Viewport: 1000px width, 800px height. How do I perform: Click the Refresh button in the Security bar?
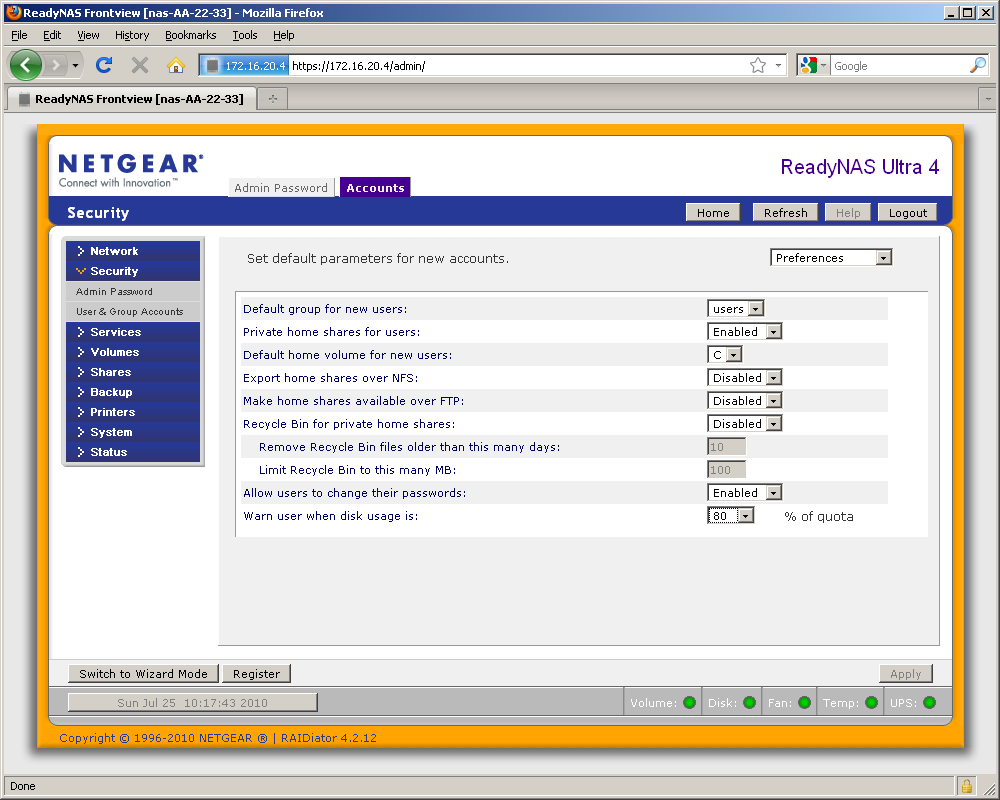click(786, 212)
